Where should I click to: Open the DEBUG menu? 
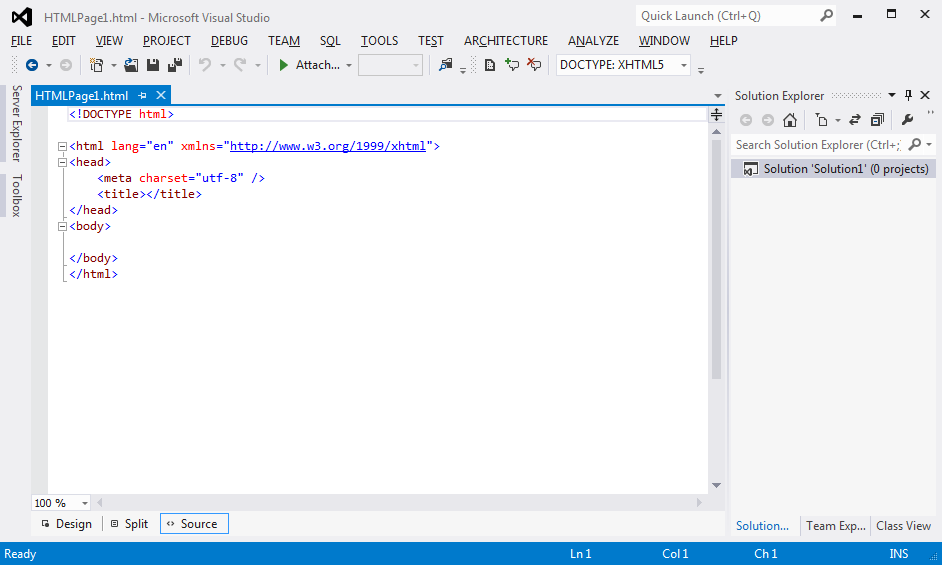(229, 41)
